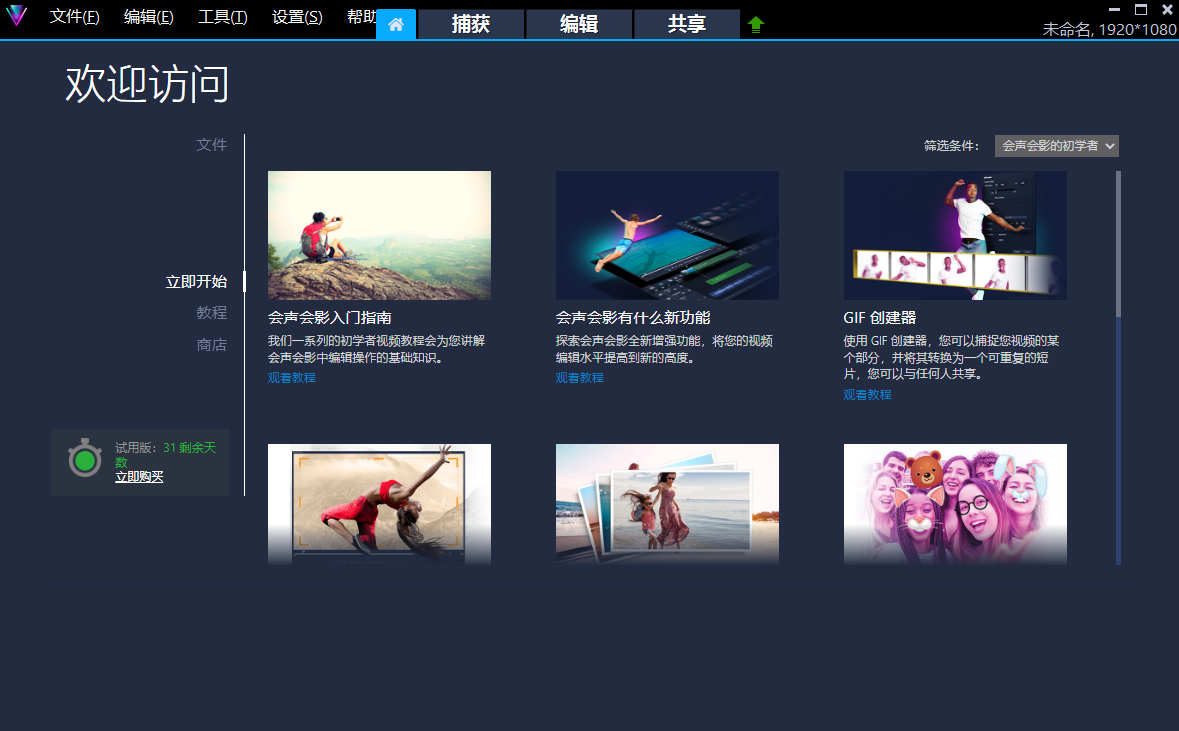Click the GIF 创建器 card thumbnail
Screen dimensions: 1179x731
pyautogui.click(x=955, y=235)
